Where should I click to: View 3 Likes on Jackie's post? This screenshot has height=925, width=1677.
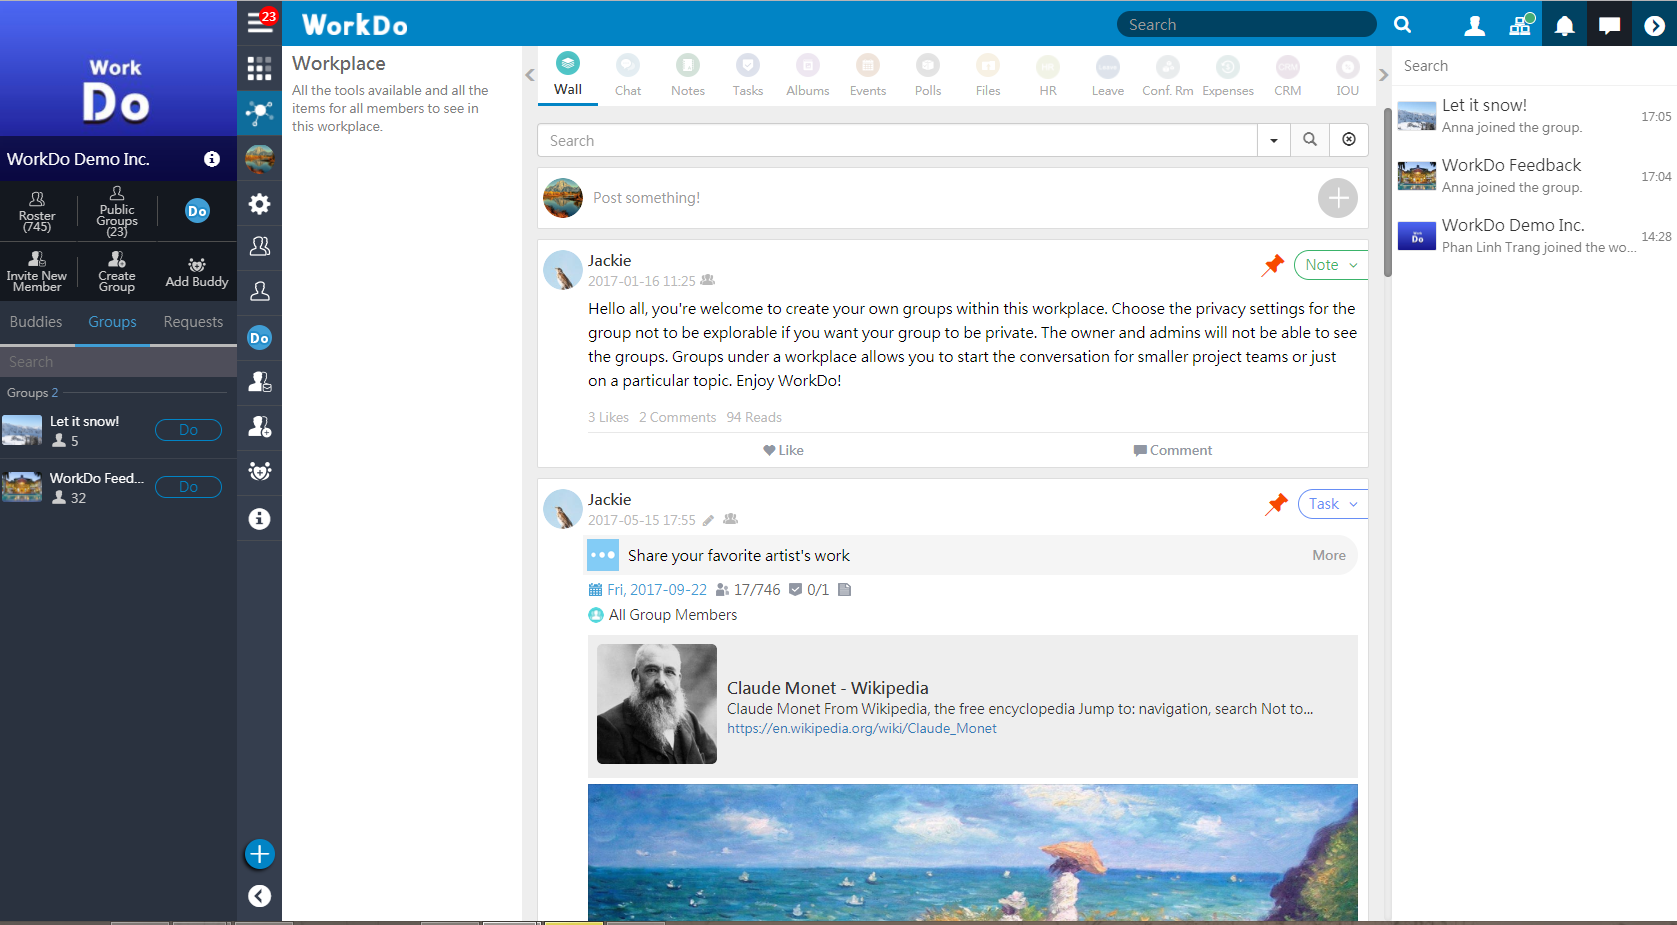point(608,417)
